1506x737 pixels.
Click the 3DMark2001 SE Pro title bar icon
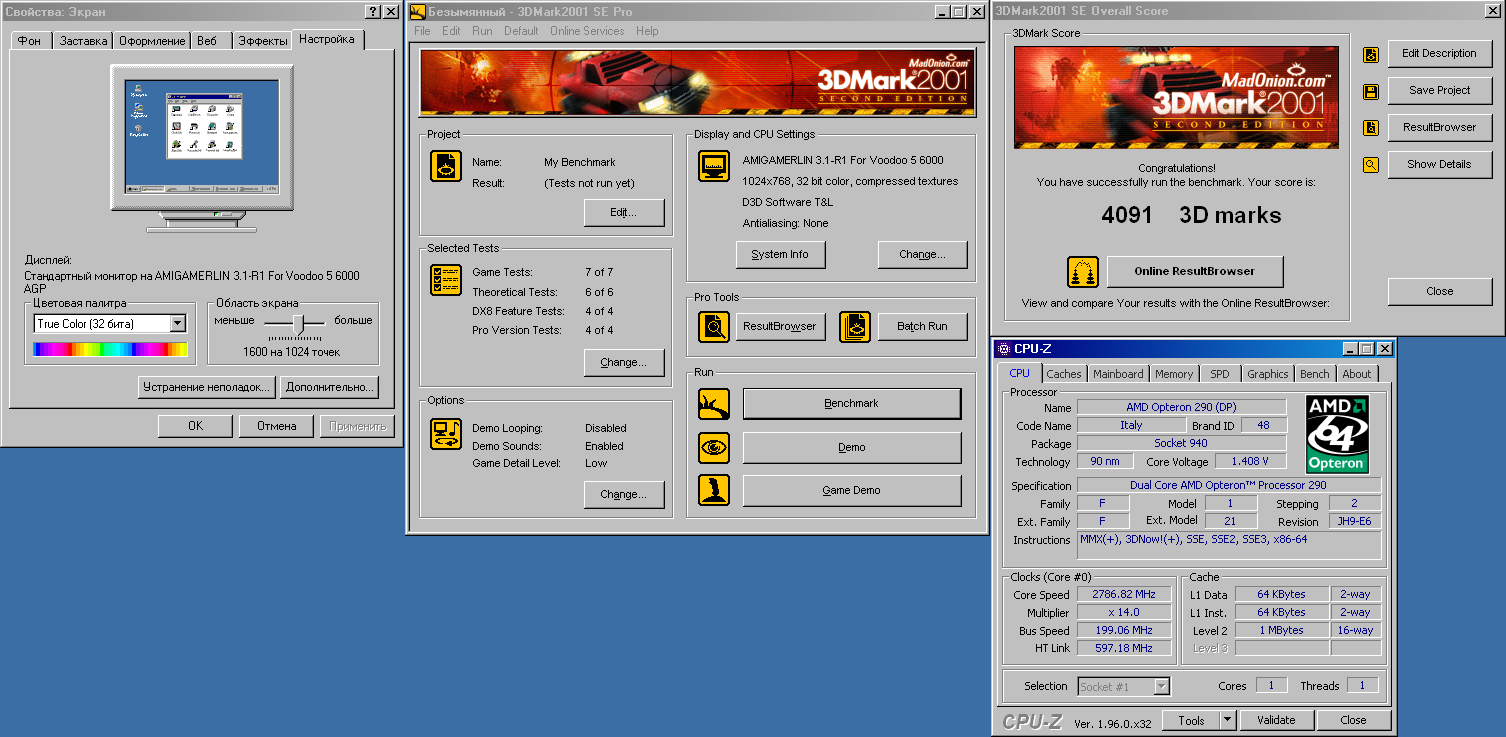click(x=418, y=12)
